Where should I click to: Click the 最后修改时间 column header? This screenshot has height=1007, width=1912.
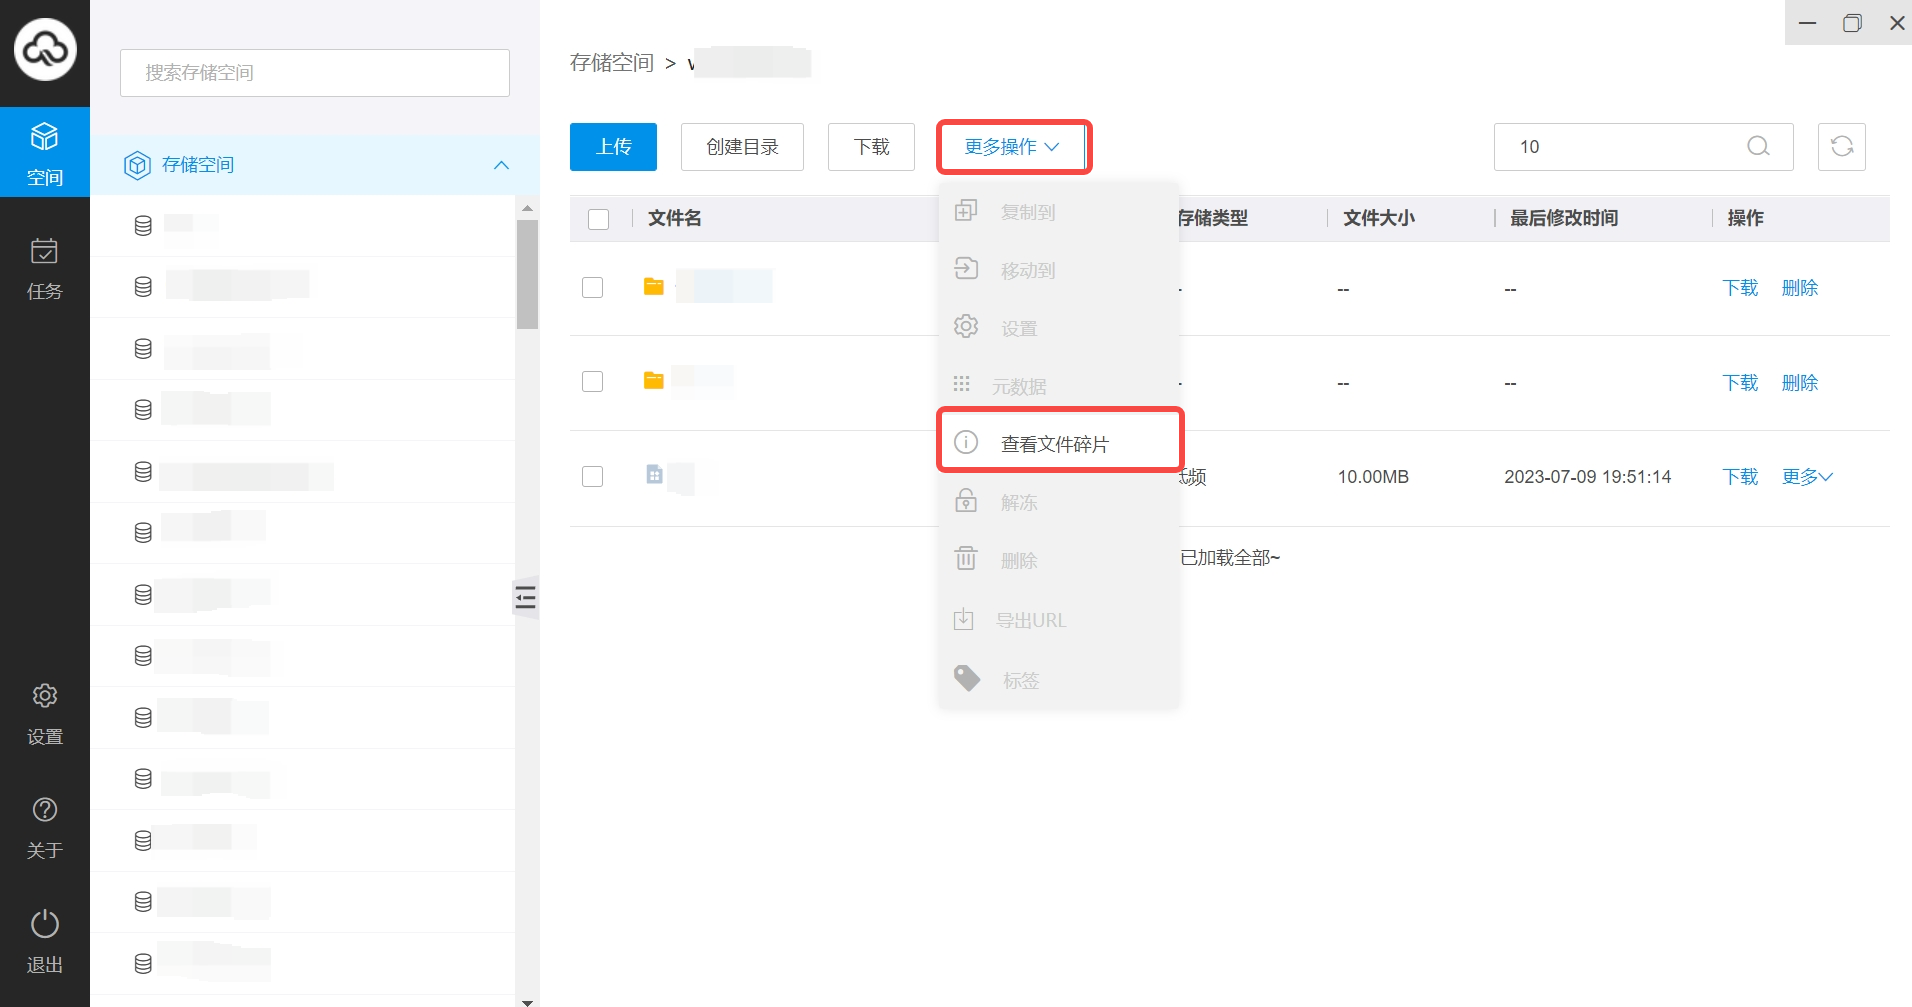(x=1564, y=218)
